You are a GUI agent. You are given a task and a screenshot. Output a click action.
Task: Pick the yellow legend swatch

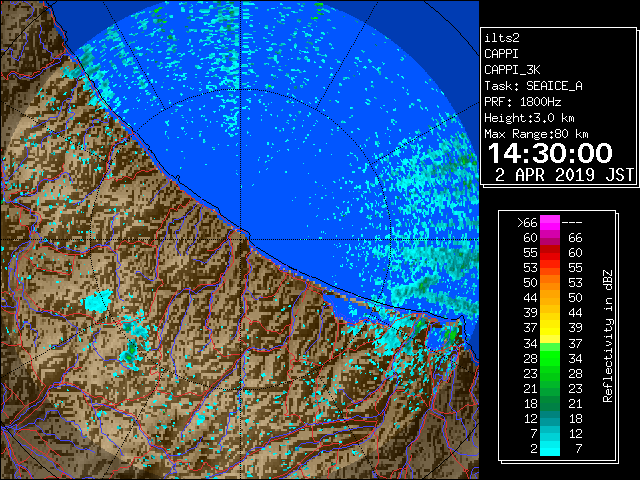[550, 328]
